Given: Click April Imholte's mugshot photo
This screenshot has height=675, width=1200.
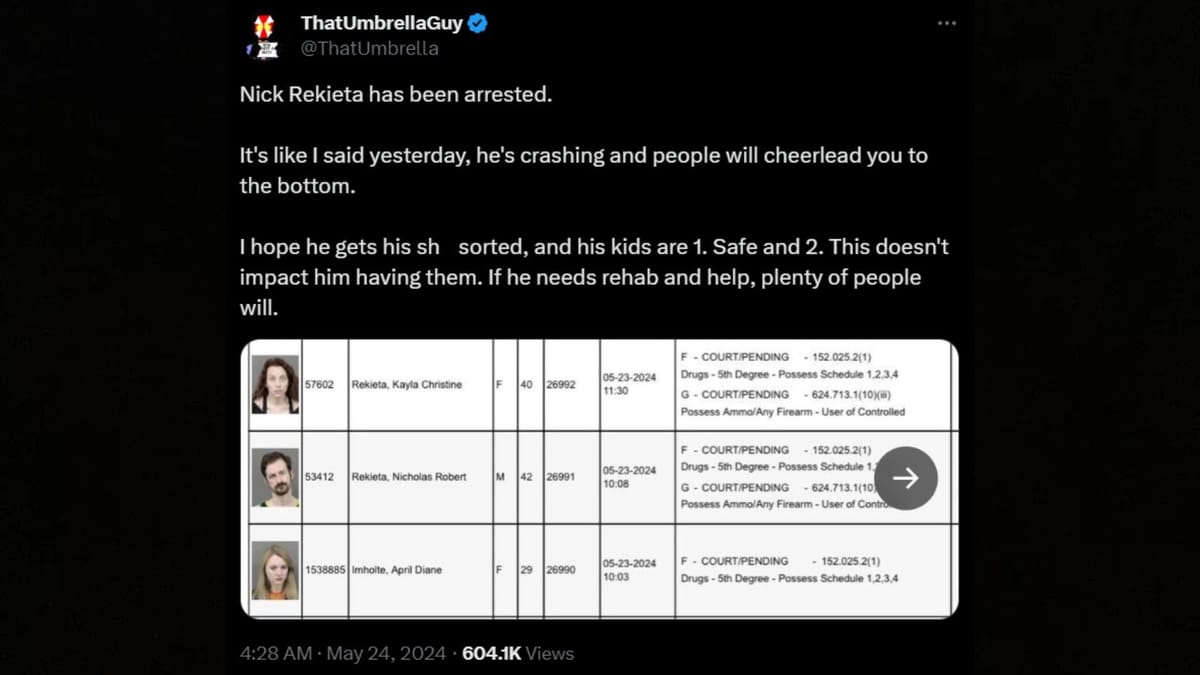Looking at the screenshot, I should tap(274, 569).
